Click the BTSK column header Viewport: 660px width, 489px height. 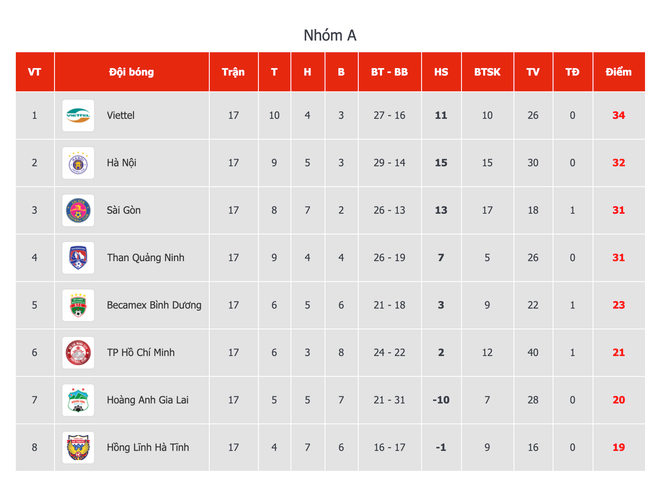pos(487,72)
